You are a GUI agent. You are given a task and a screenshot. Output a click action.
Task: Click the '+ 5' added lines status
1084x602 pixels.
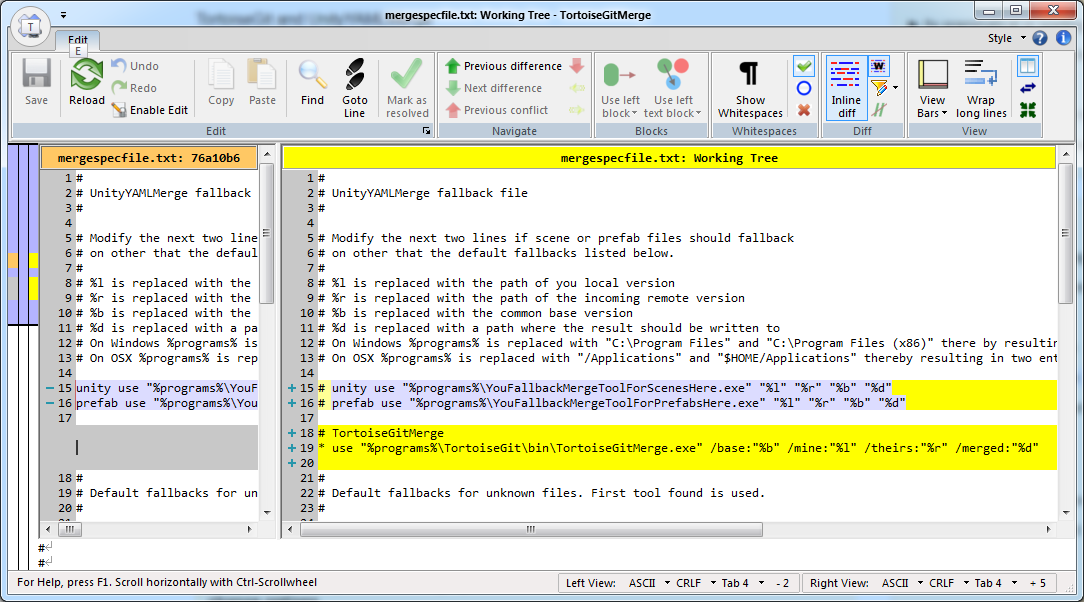pyautogui.click(x=1037, y=583)
